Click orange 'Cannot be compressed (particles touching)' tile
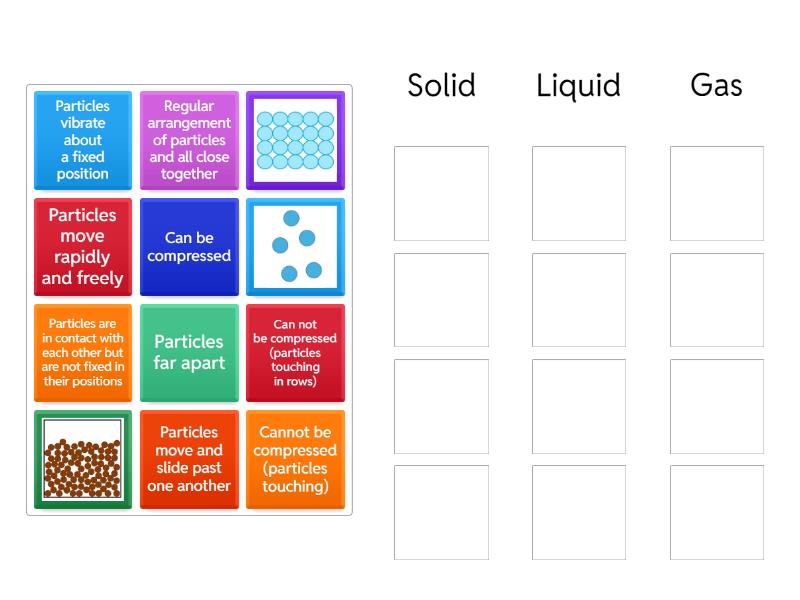The height and width of the screenshot is (600, 800). [x=295, y=459]
